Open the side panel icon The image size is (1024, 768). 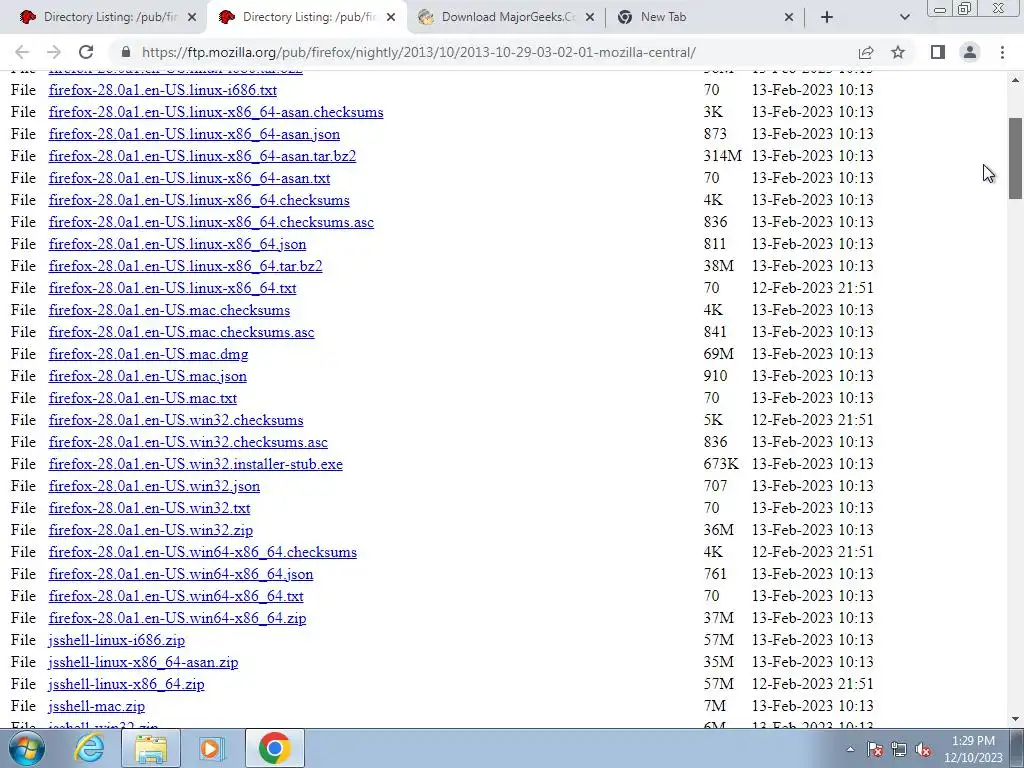938,52
